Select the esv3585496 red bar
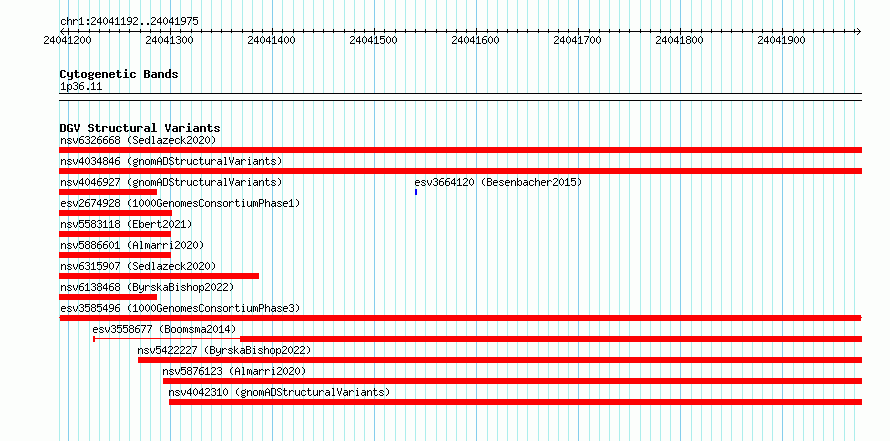 (x=460, y=318)
